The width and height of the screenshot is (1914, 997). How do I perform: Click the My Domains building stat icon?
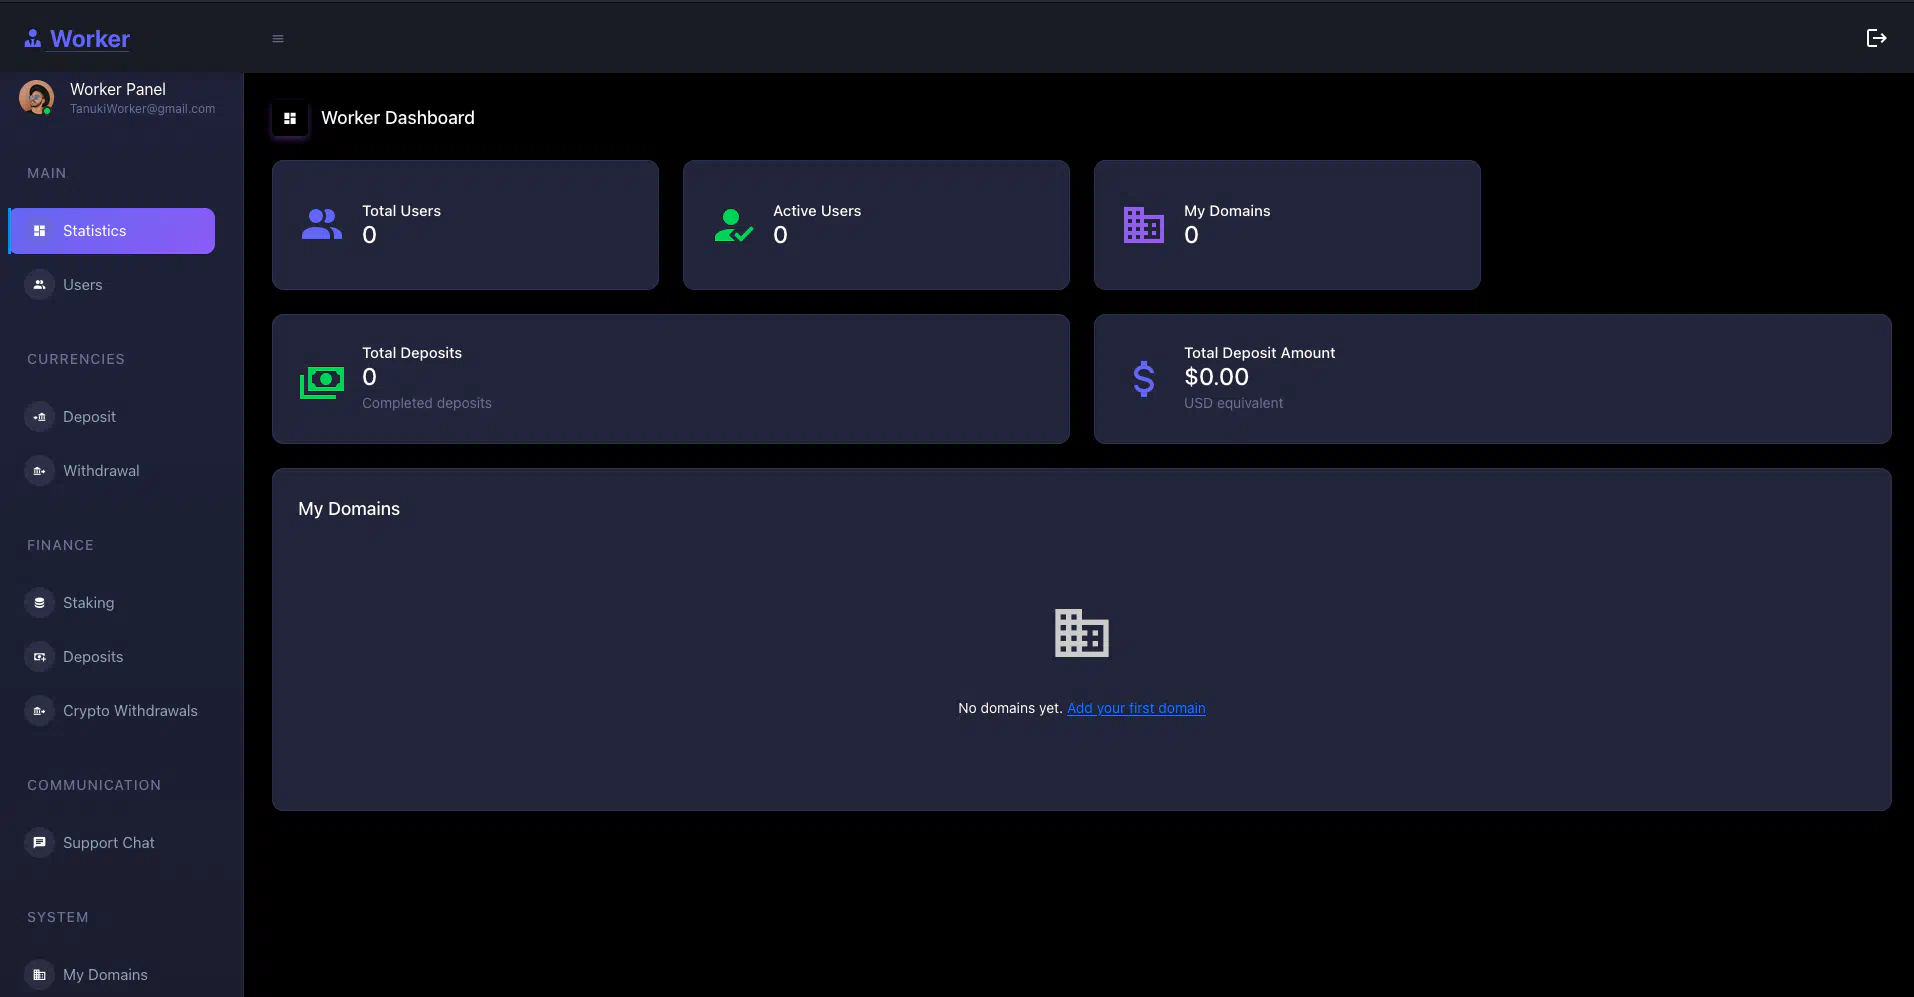pos(1143,225)
